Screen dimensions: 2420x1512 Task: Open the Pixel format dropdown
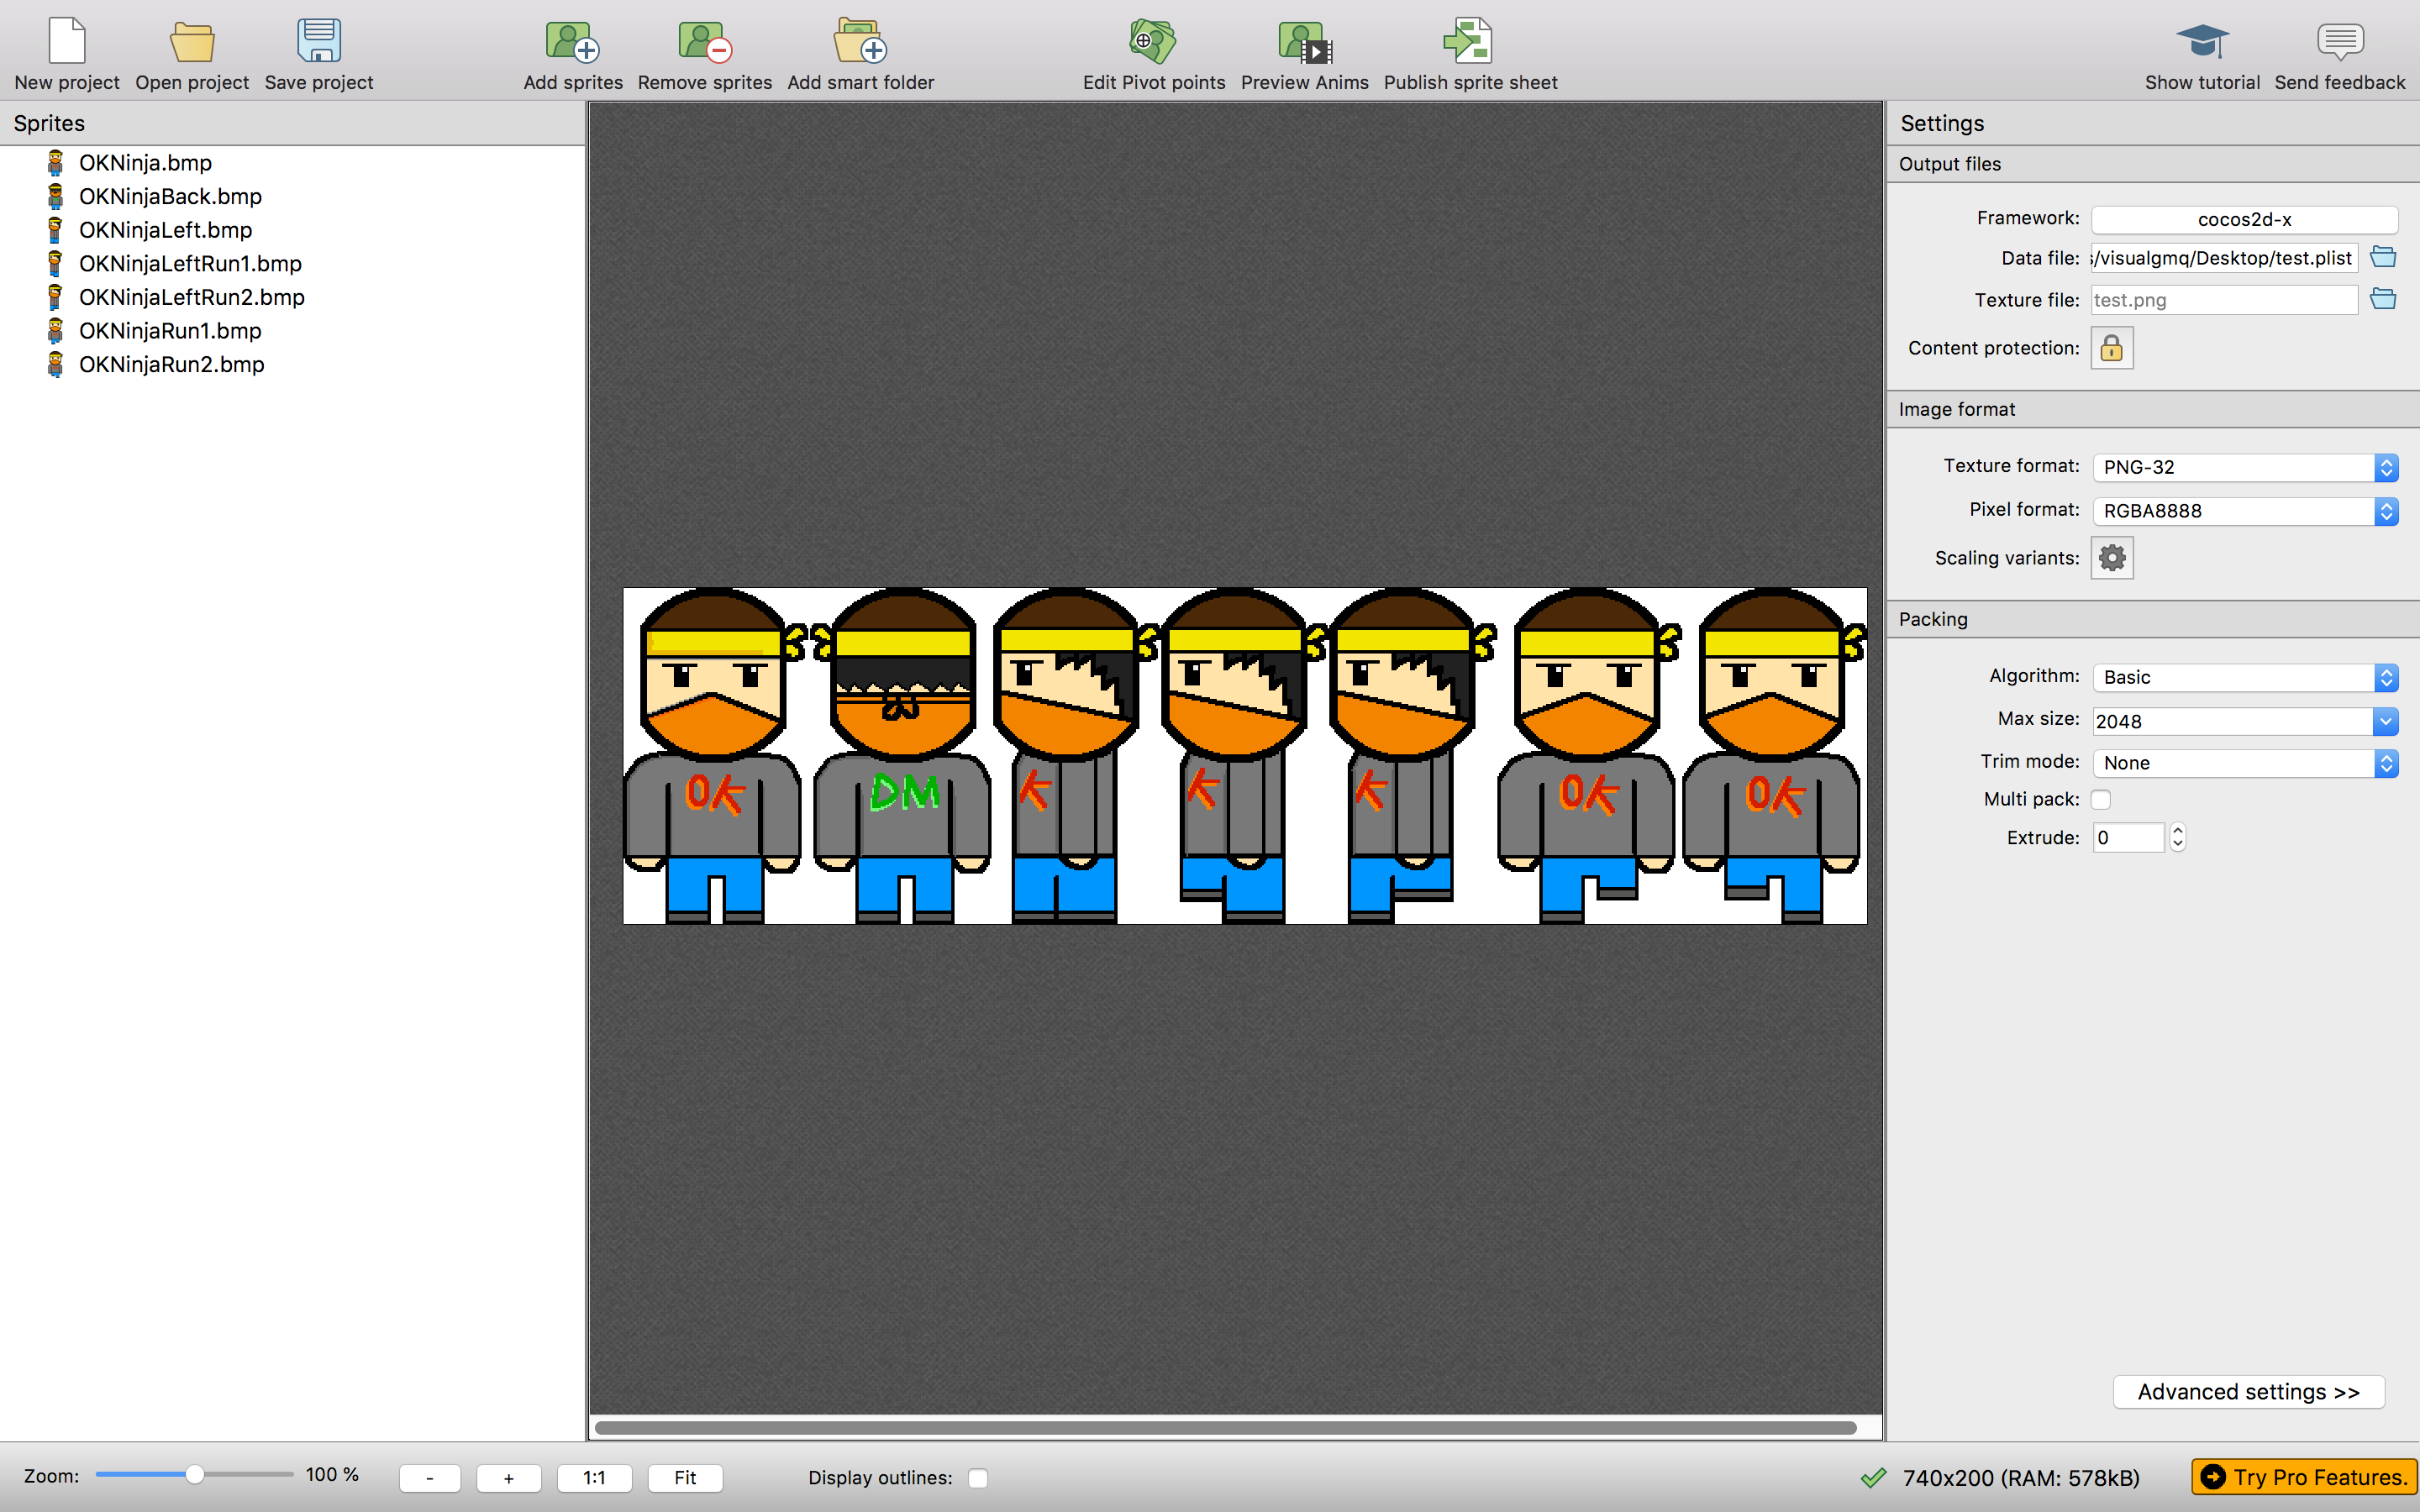2245,511
